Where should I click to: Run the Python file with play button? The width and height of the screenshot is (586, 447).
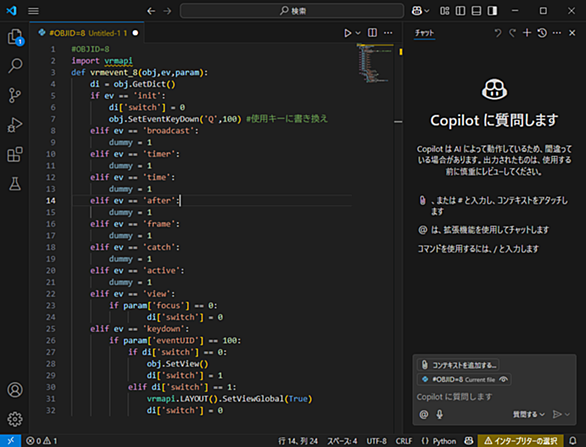click(348, 33)
